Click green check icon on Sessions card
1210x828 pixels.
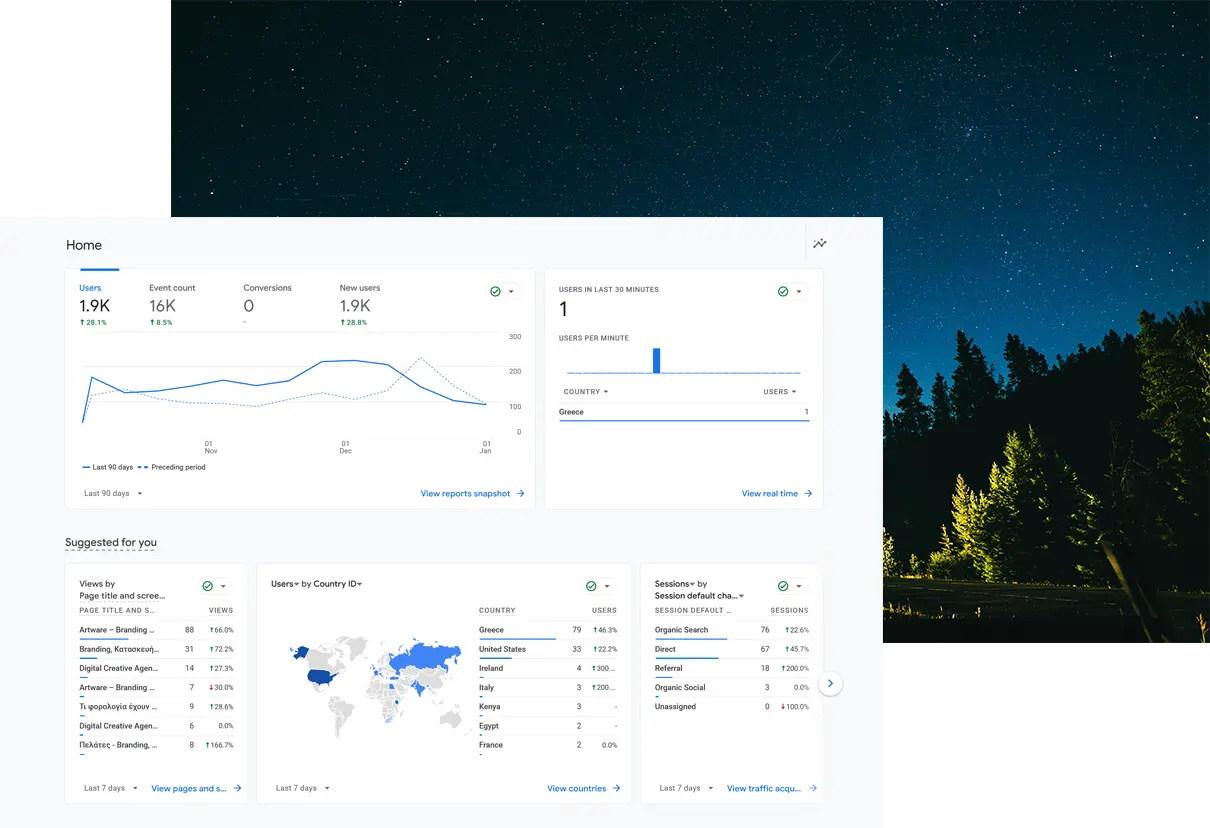[x=783, y=586]
